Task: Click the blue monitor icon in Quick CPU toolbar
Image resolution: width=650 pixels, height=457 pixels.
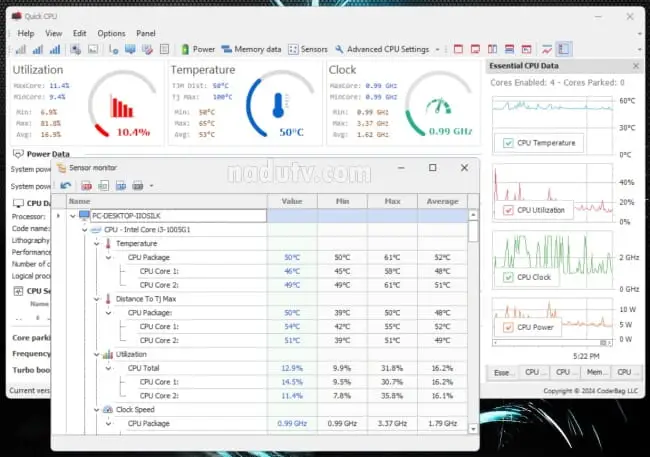Action: click(x=130, y=49)
